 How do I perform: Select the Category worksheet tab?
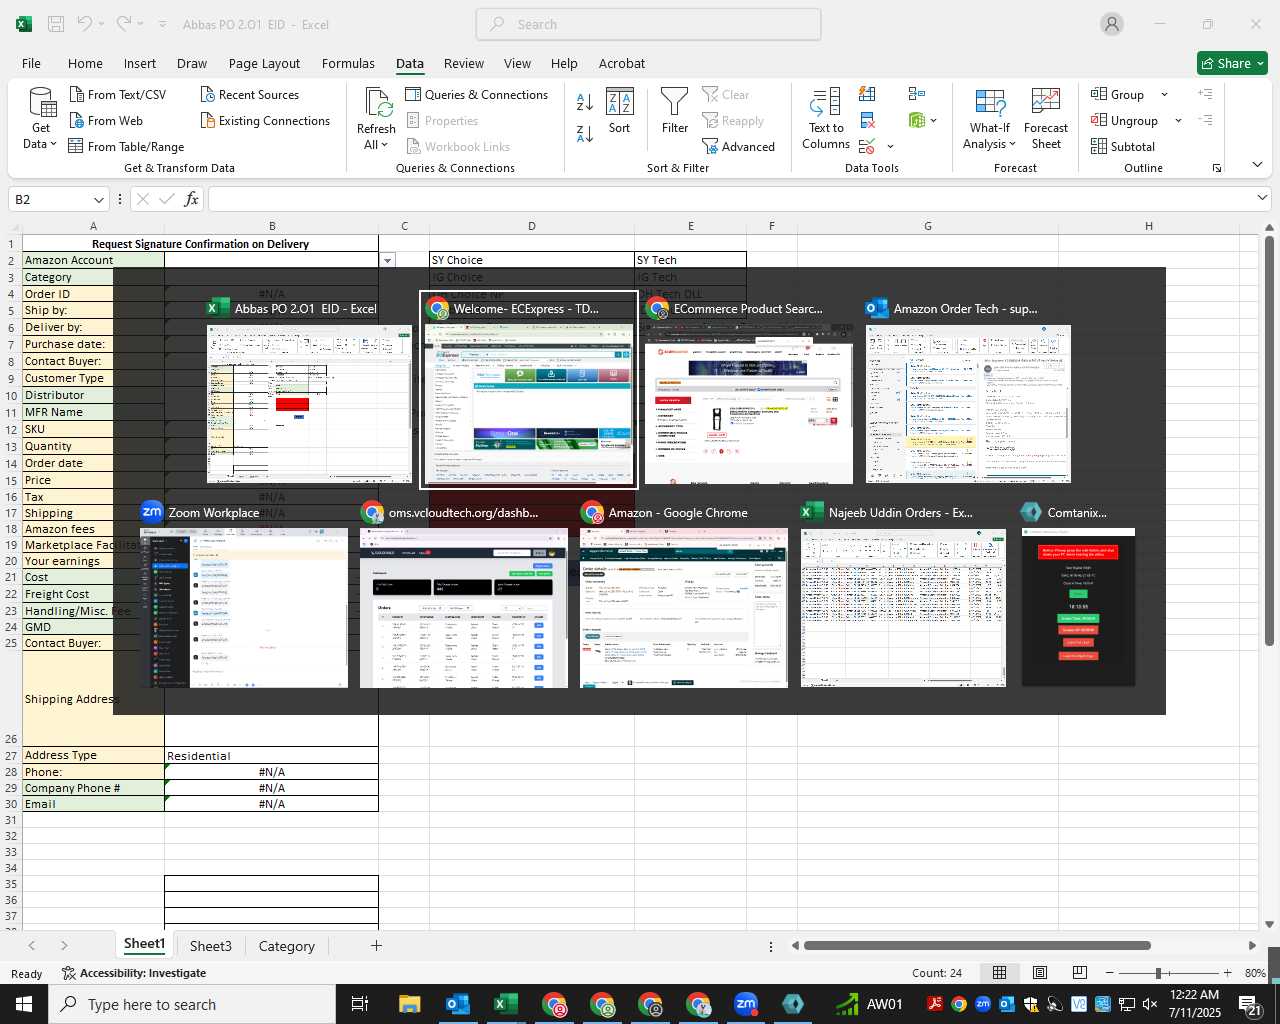click(x=287, y=946)
